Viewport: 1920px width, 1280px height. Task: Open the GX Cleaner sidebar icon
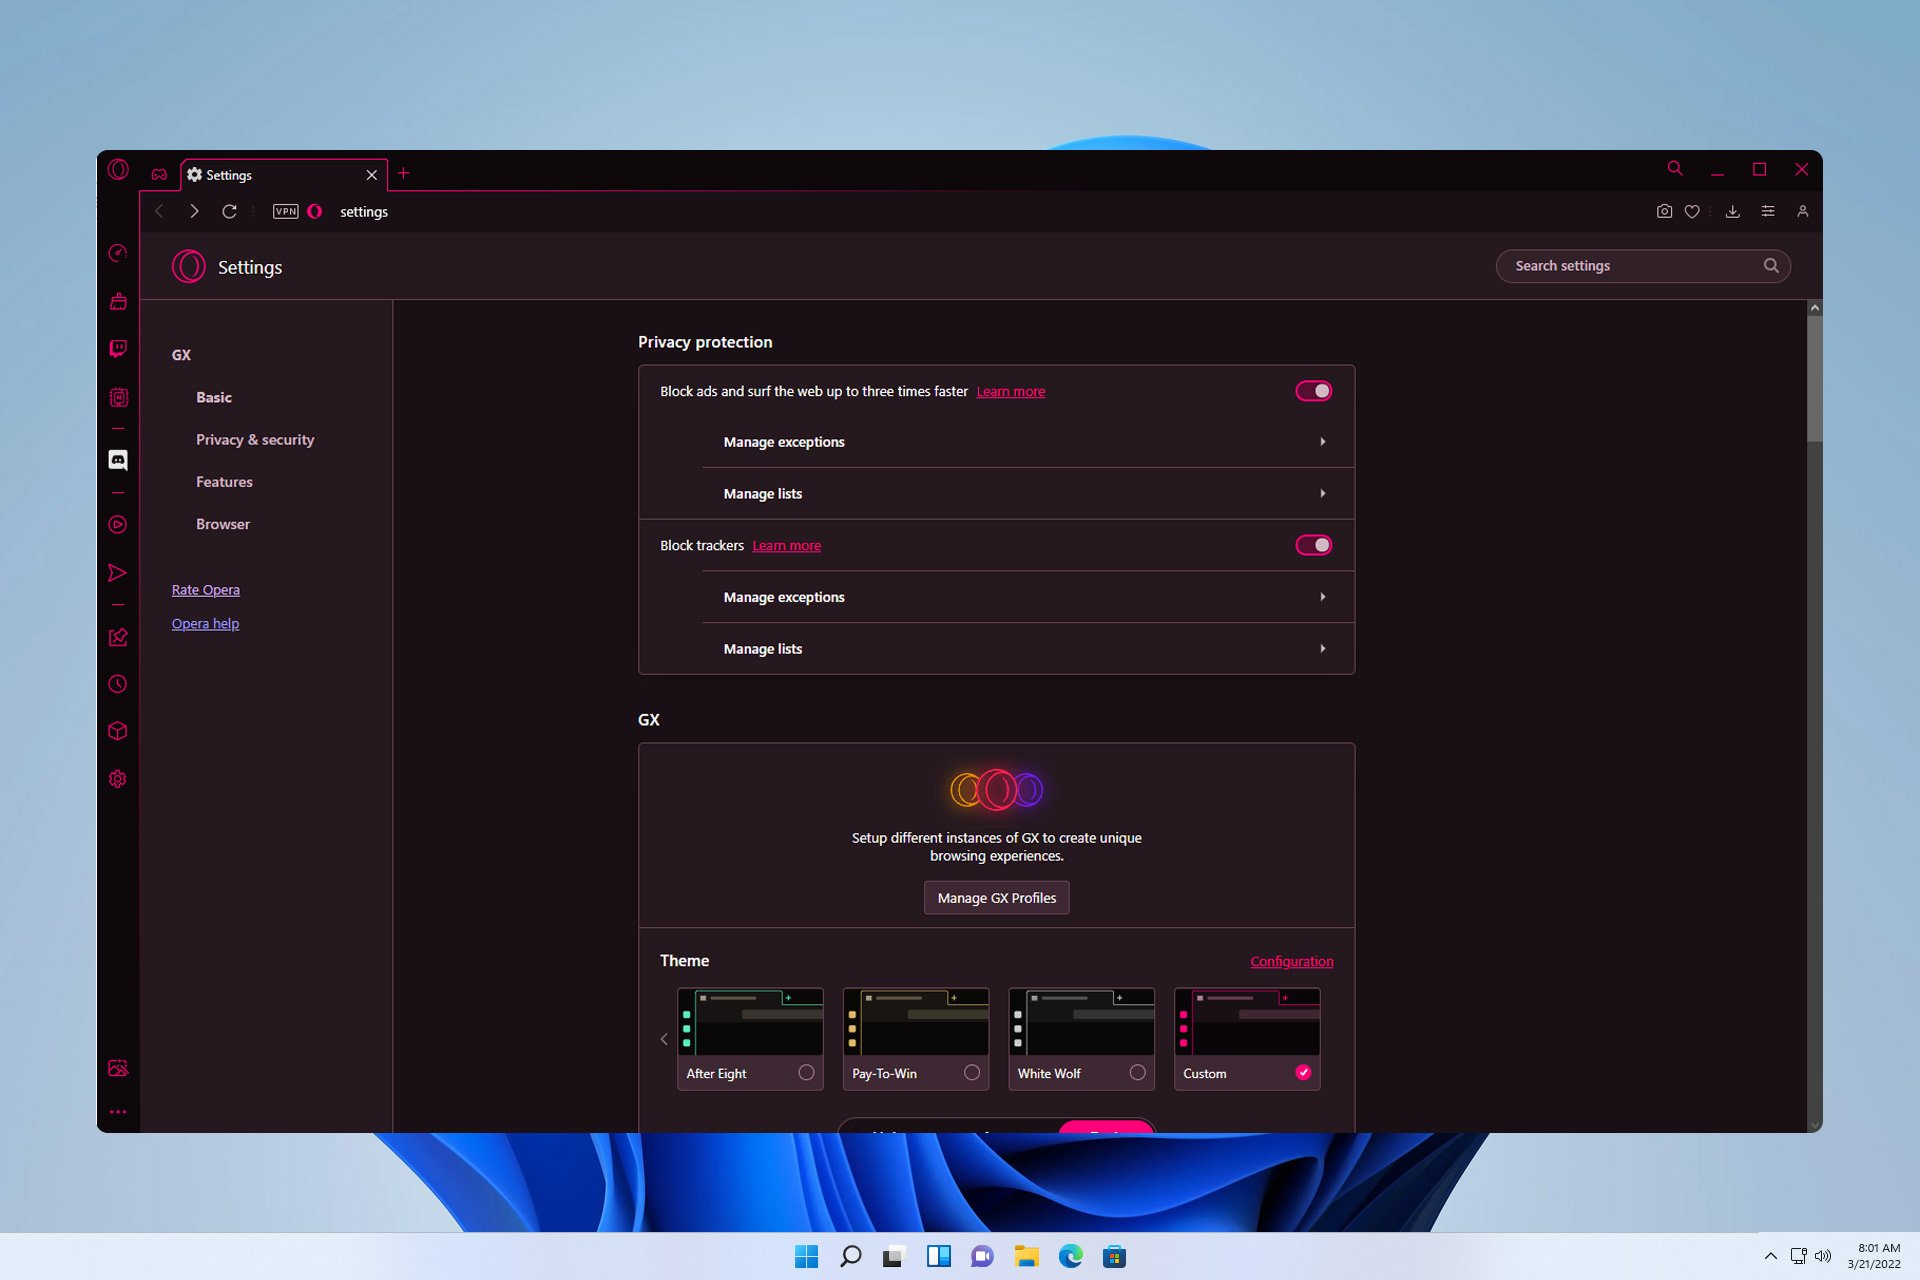point(118,301)
